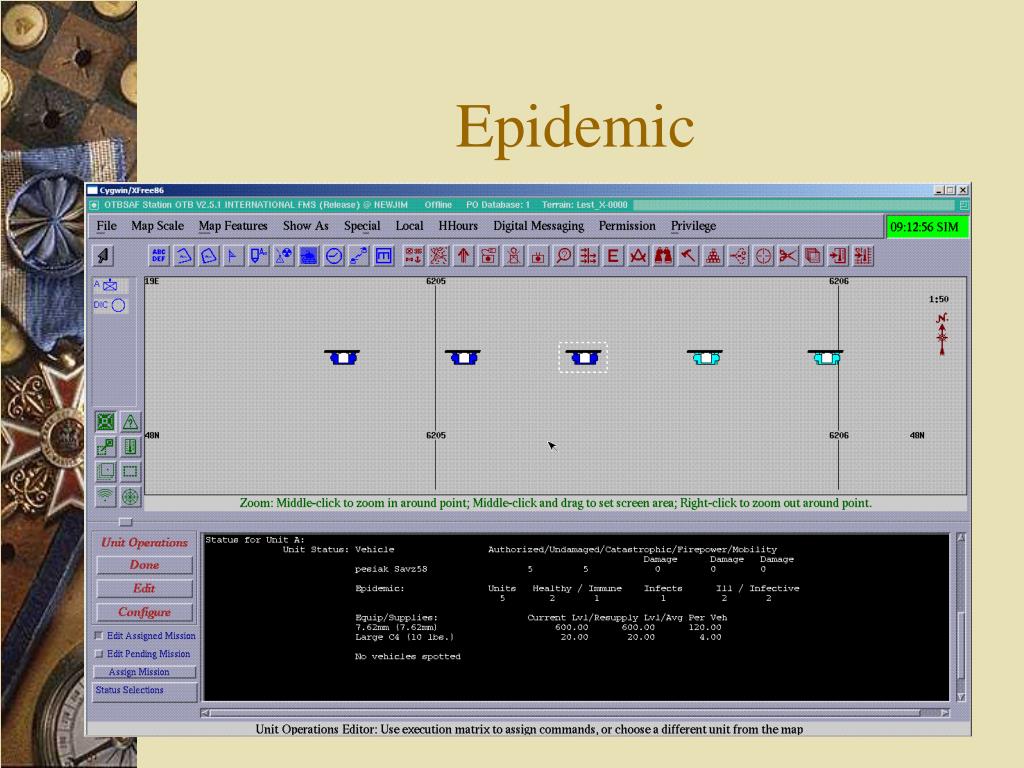Open the Map Scale menu
The height and width of the screenshot is (768, 1024).
(x=157, y=226)
